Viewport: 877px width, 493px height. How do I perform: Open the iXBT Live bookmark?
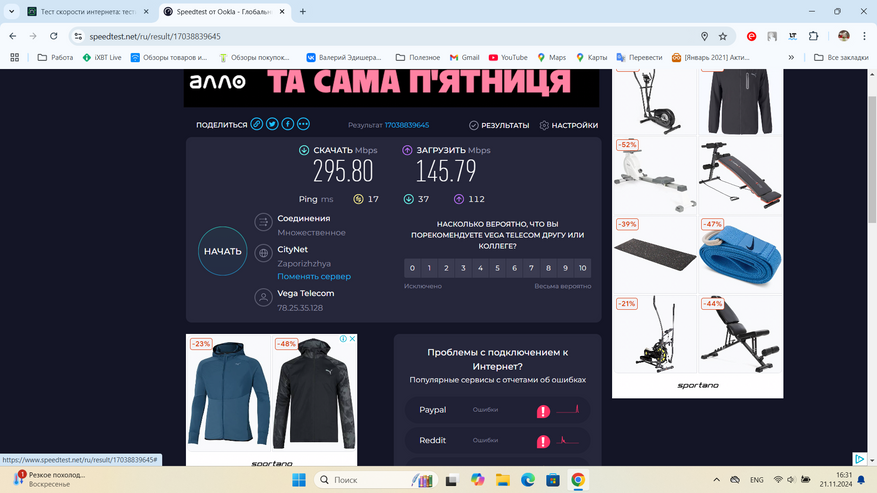pyautogui.click(x=102, y=57)
